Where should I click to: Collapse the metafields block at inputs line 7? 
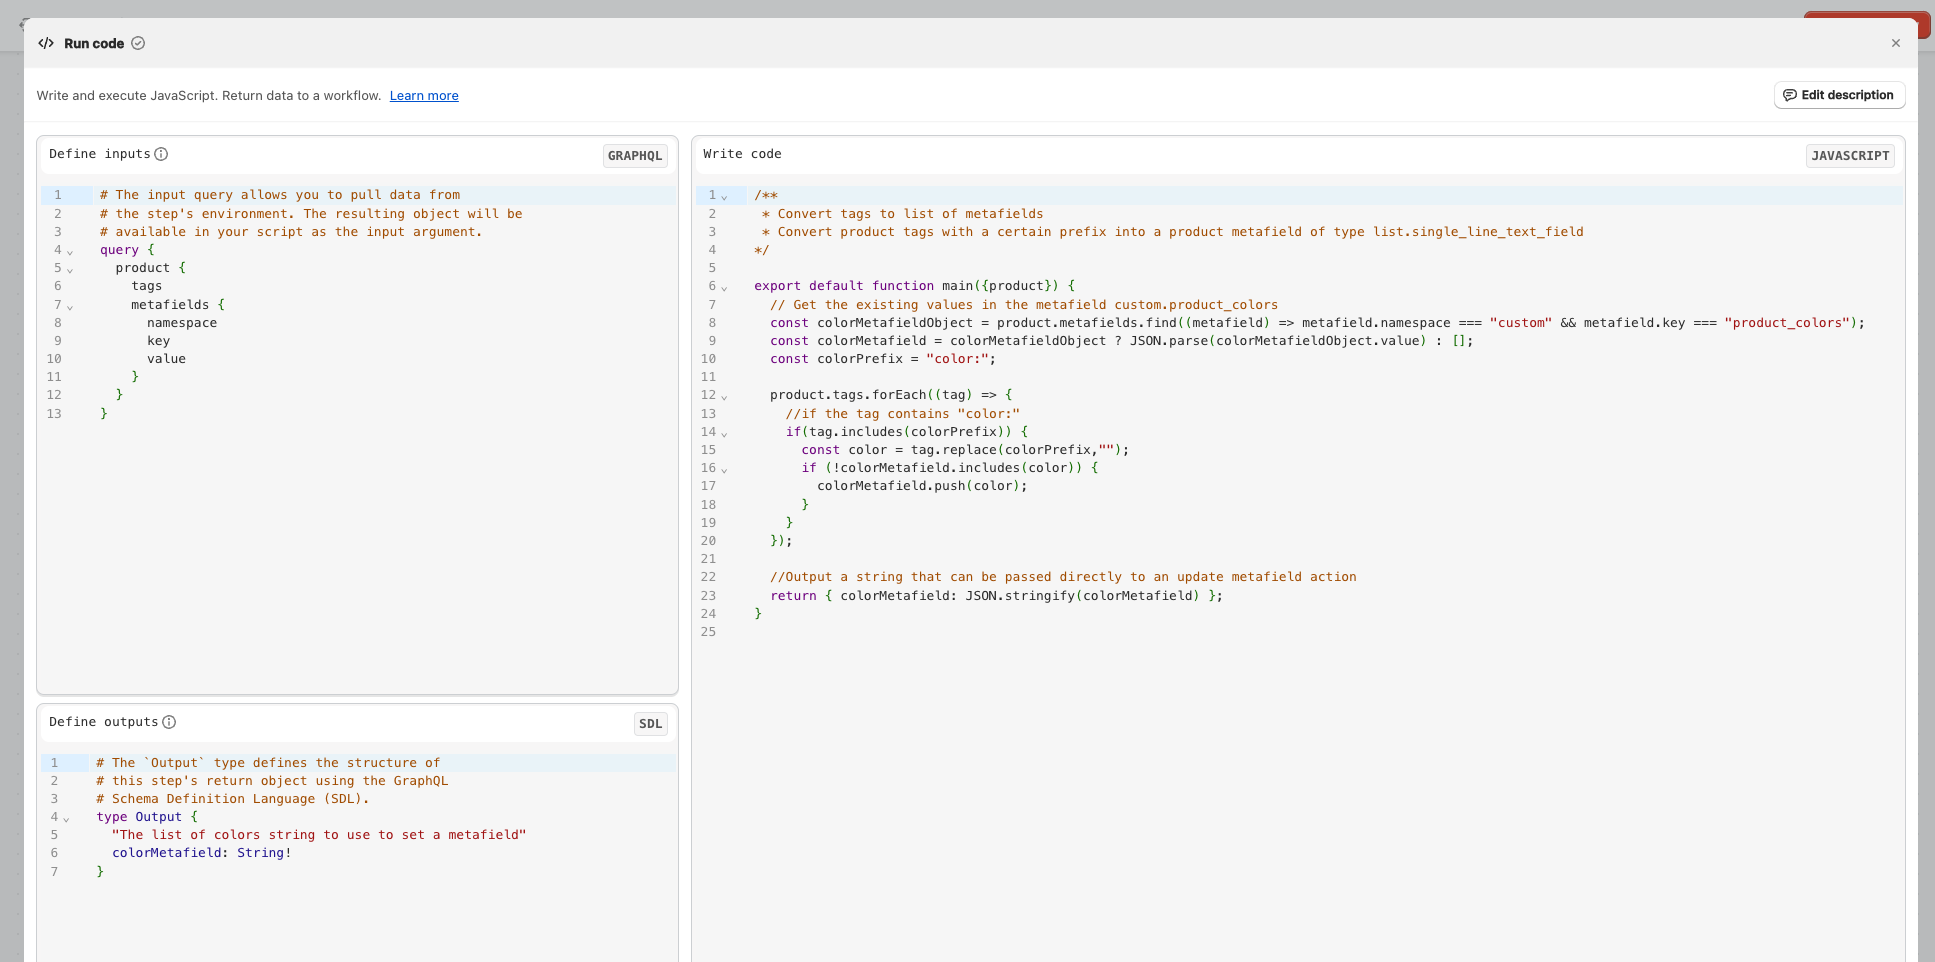point(70,306)
